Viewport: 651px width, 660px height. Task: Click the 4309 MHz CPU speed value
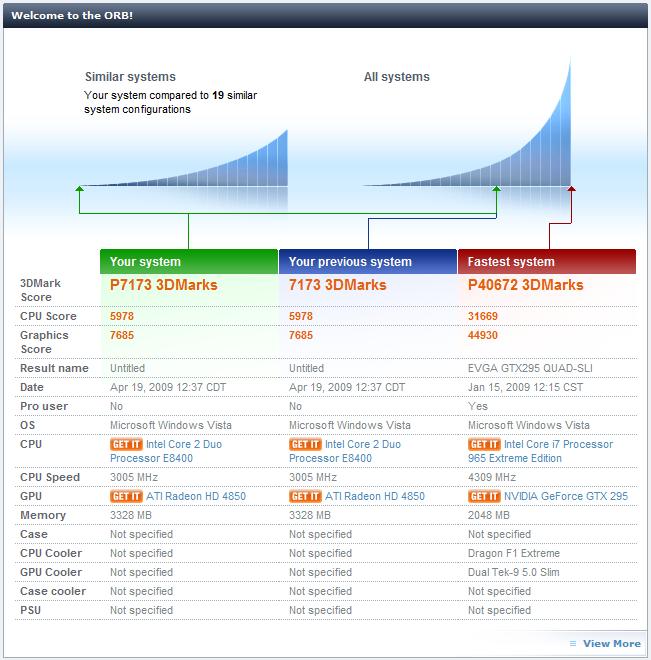click(x=492, y=477)
